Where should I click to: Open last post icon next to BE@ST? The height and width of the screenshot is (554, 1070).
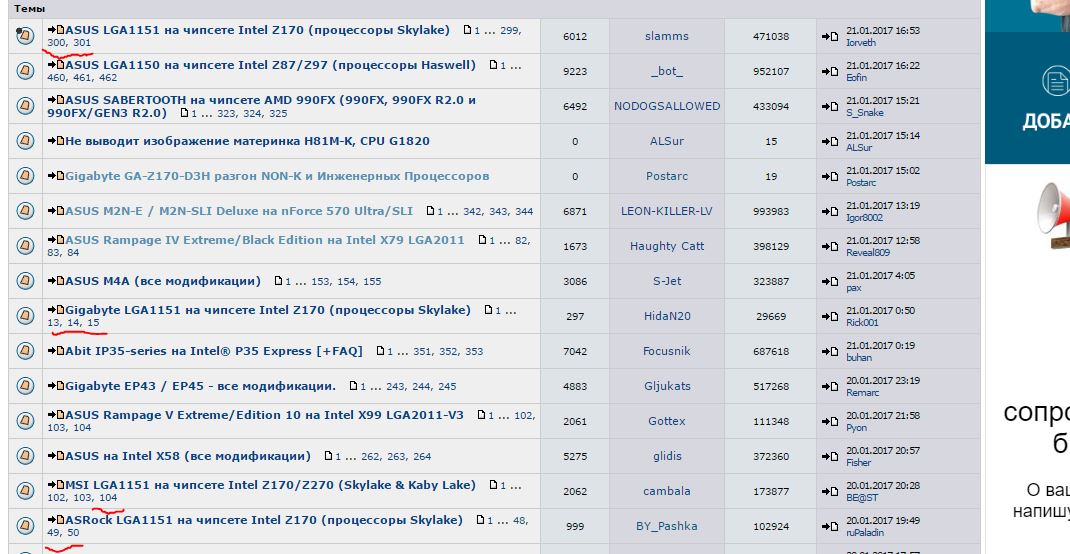(x=830, y=491)
